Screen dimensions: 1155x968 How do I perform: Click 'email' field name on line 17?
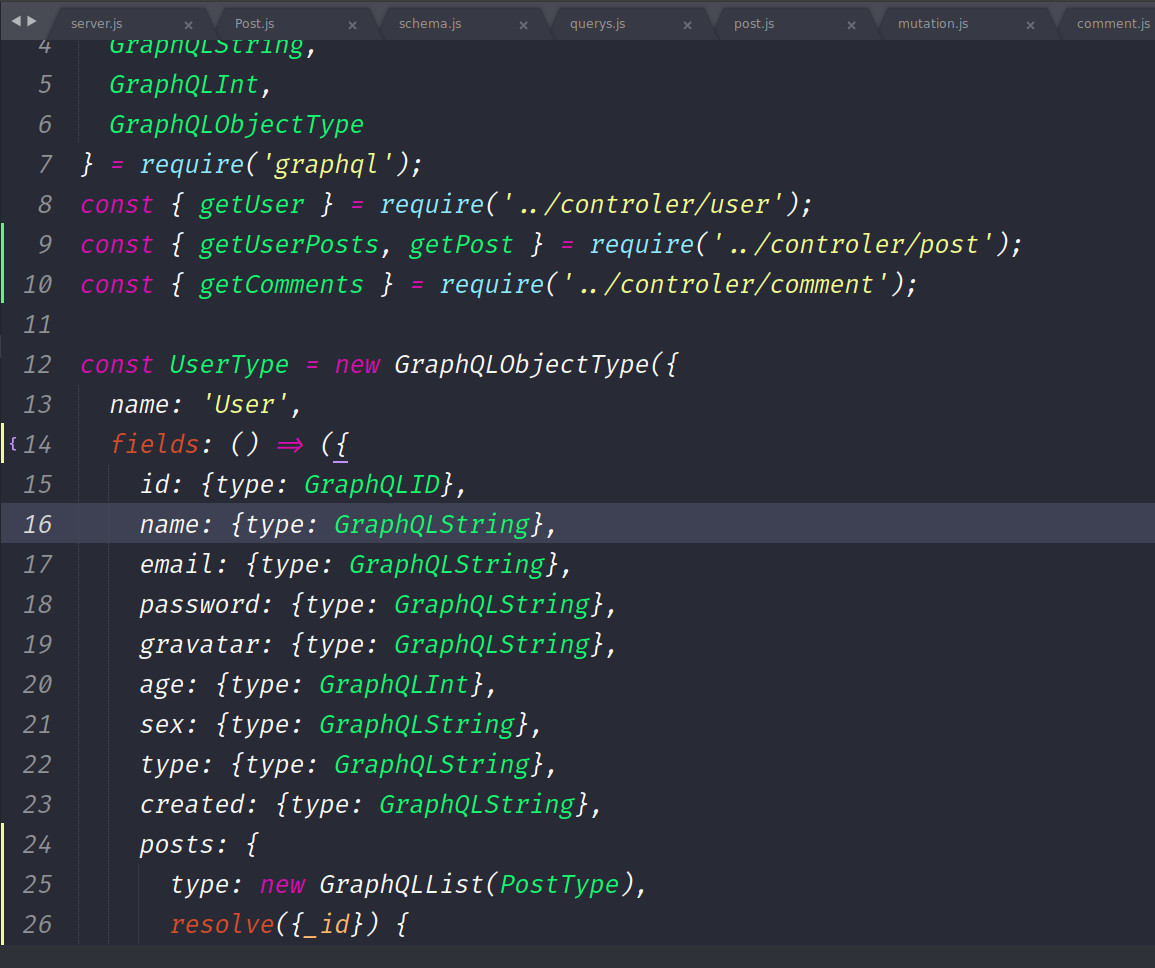[x=176, y=564]
